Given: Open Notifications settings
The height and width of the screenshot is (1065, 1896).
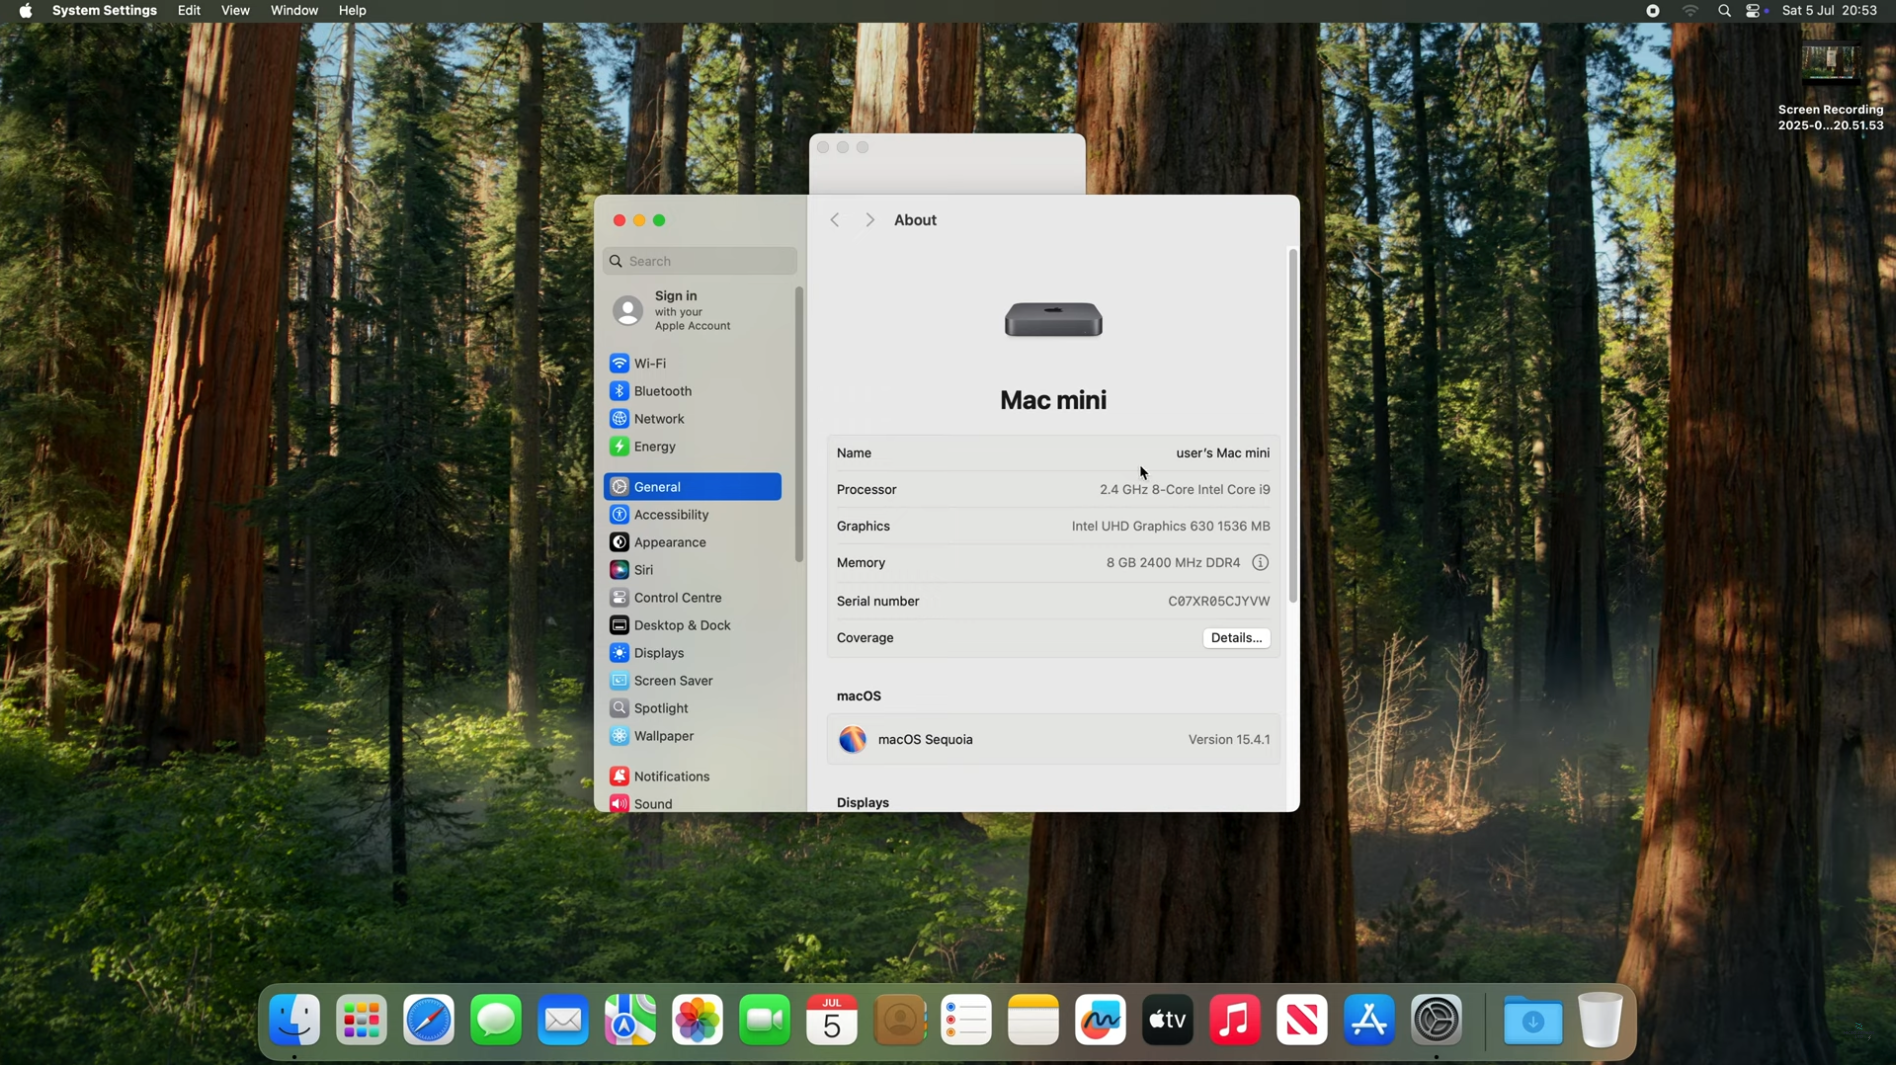Looking at the screenshot, I should tap(671, 777).
